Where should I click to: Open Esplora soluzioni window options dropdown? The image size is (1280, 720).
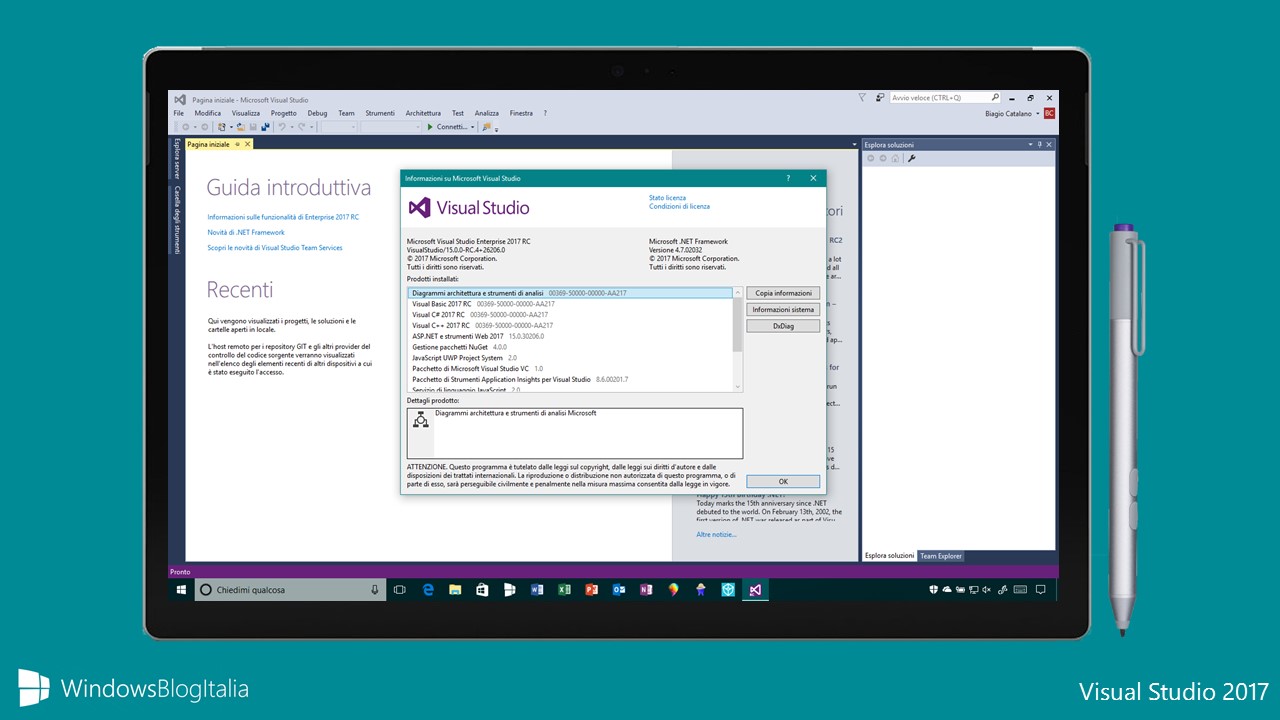1030,144
